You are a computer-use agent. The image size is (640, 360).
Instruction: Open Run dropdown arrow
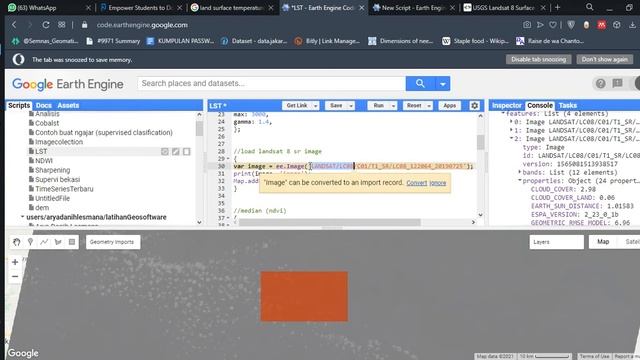click(393, 106)
